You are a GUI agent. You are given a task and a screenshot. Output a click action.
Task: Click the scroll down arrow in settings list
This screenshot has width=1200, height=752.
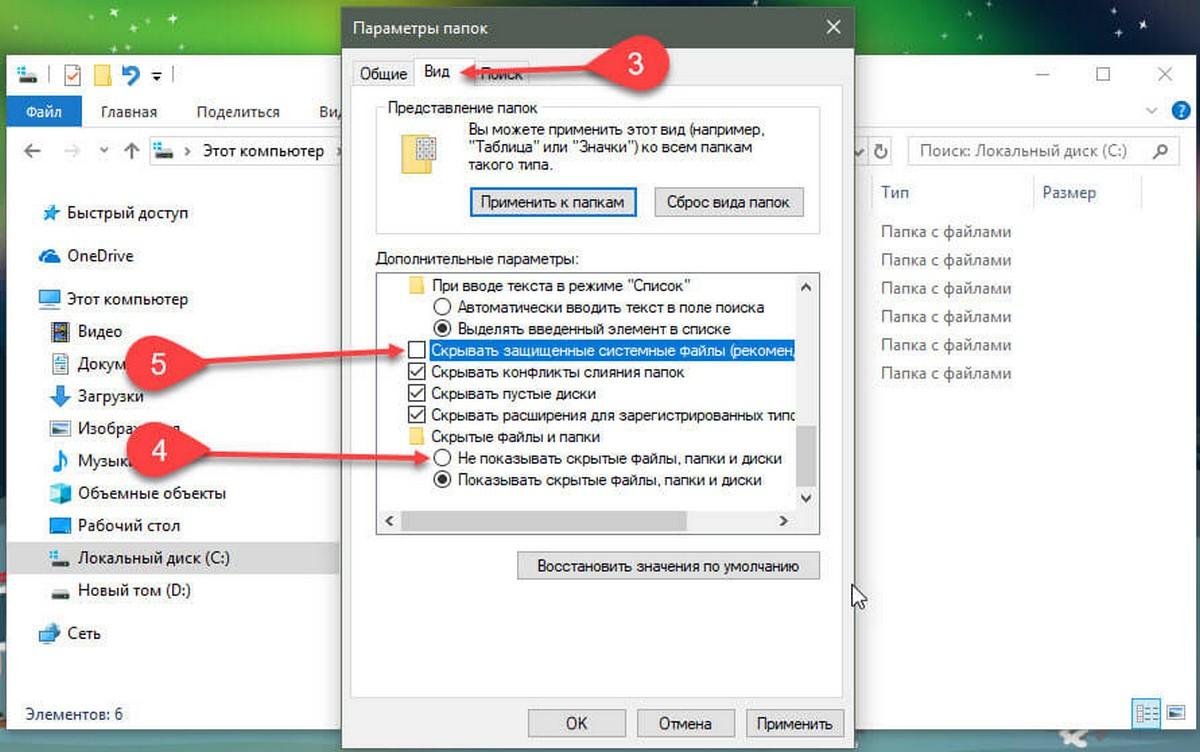pyautogui.click(x=808, y=496)
